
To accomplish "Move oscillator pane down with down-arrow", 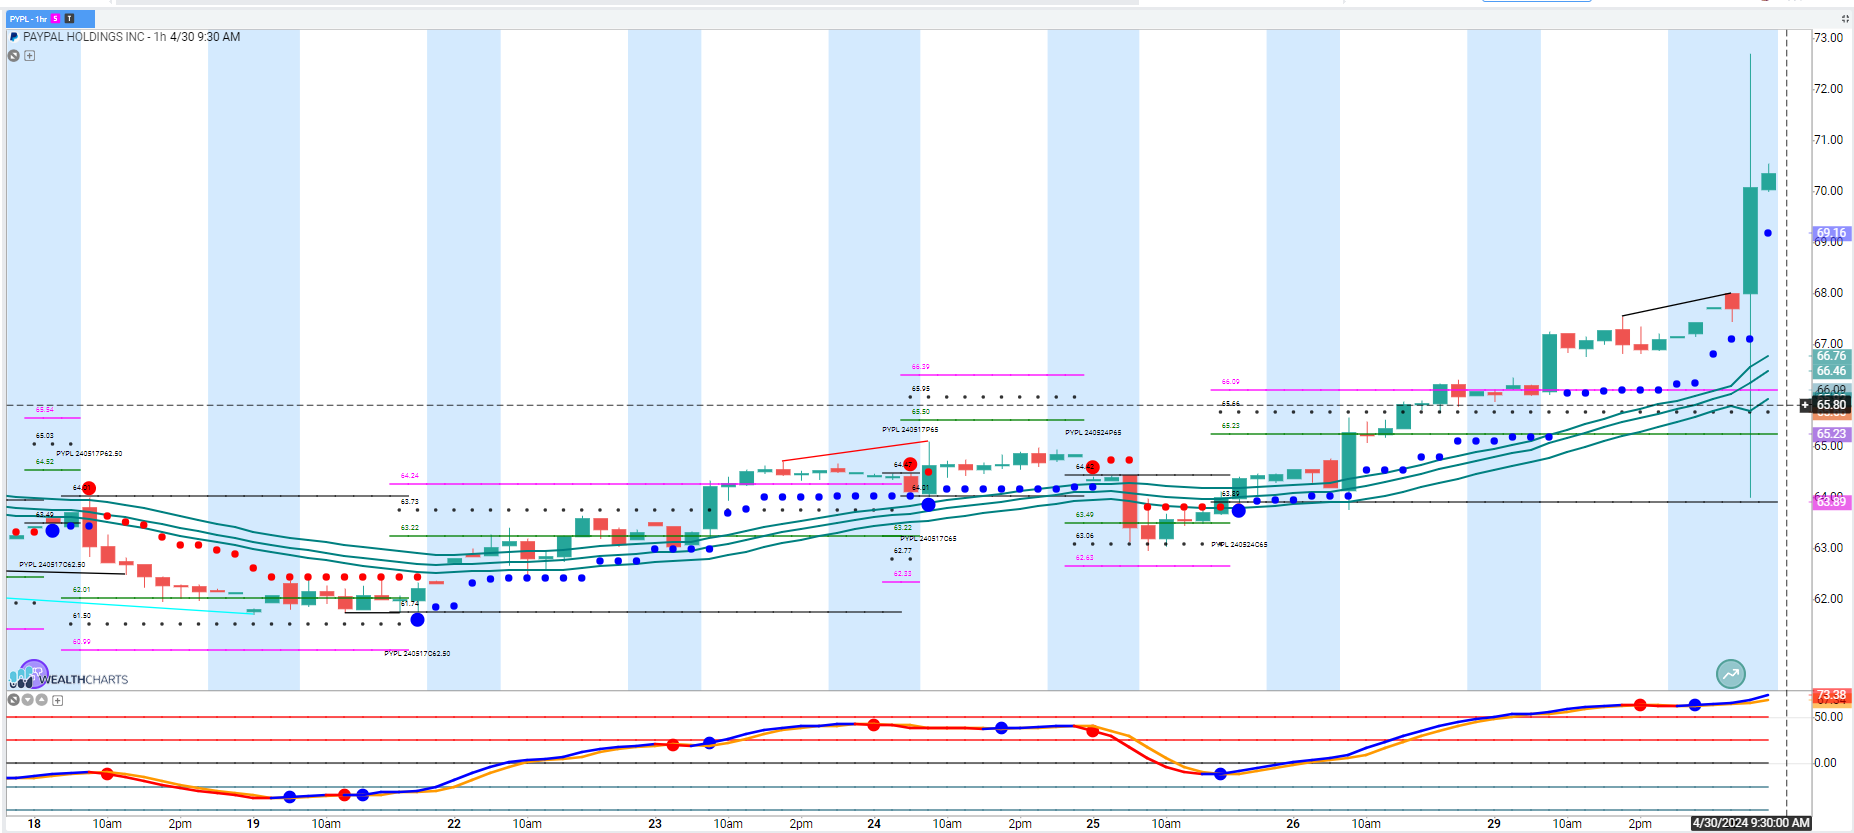I will (28, 700).
